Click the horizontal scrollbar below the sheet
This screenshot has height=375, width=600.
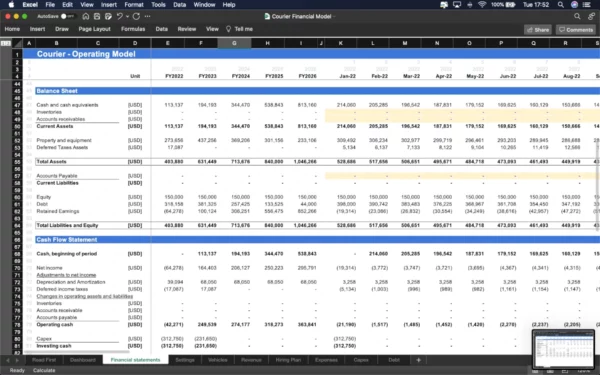[x=77, y=352]
